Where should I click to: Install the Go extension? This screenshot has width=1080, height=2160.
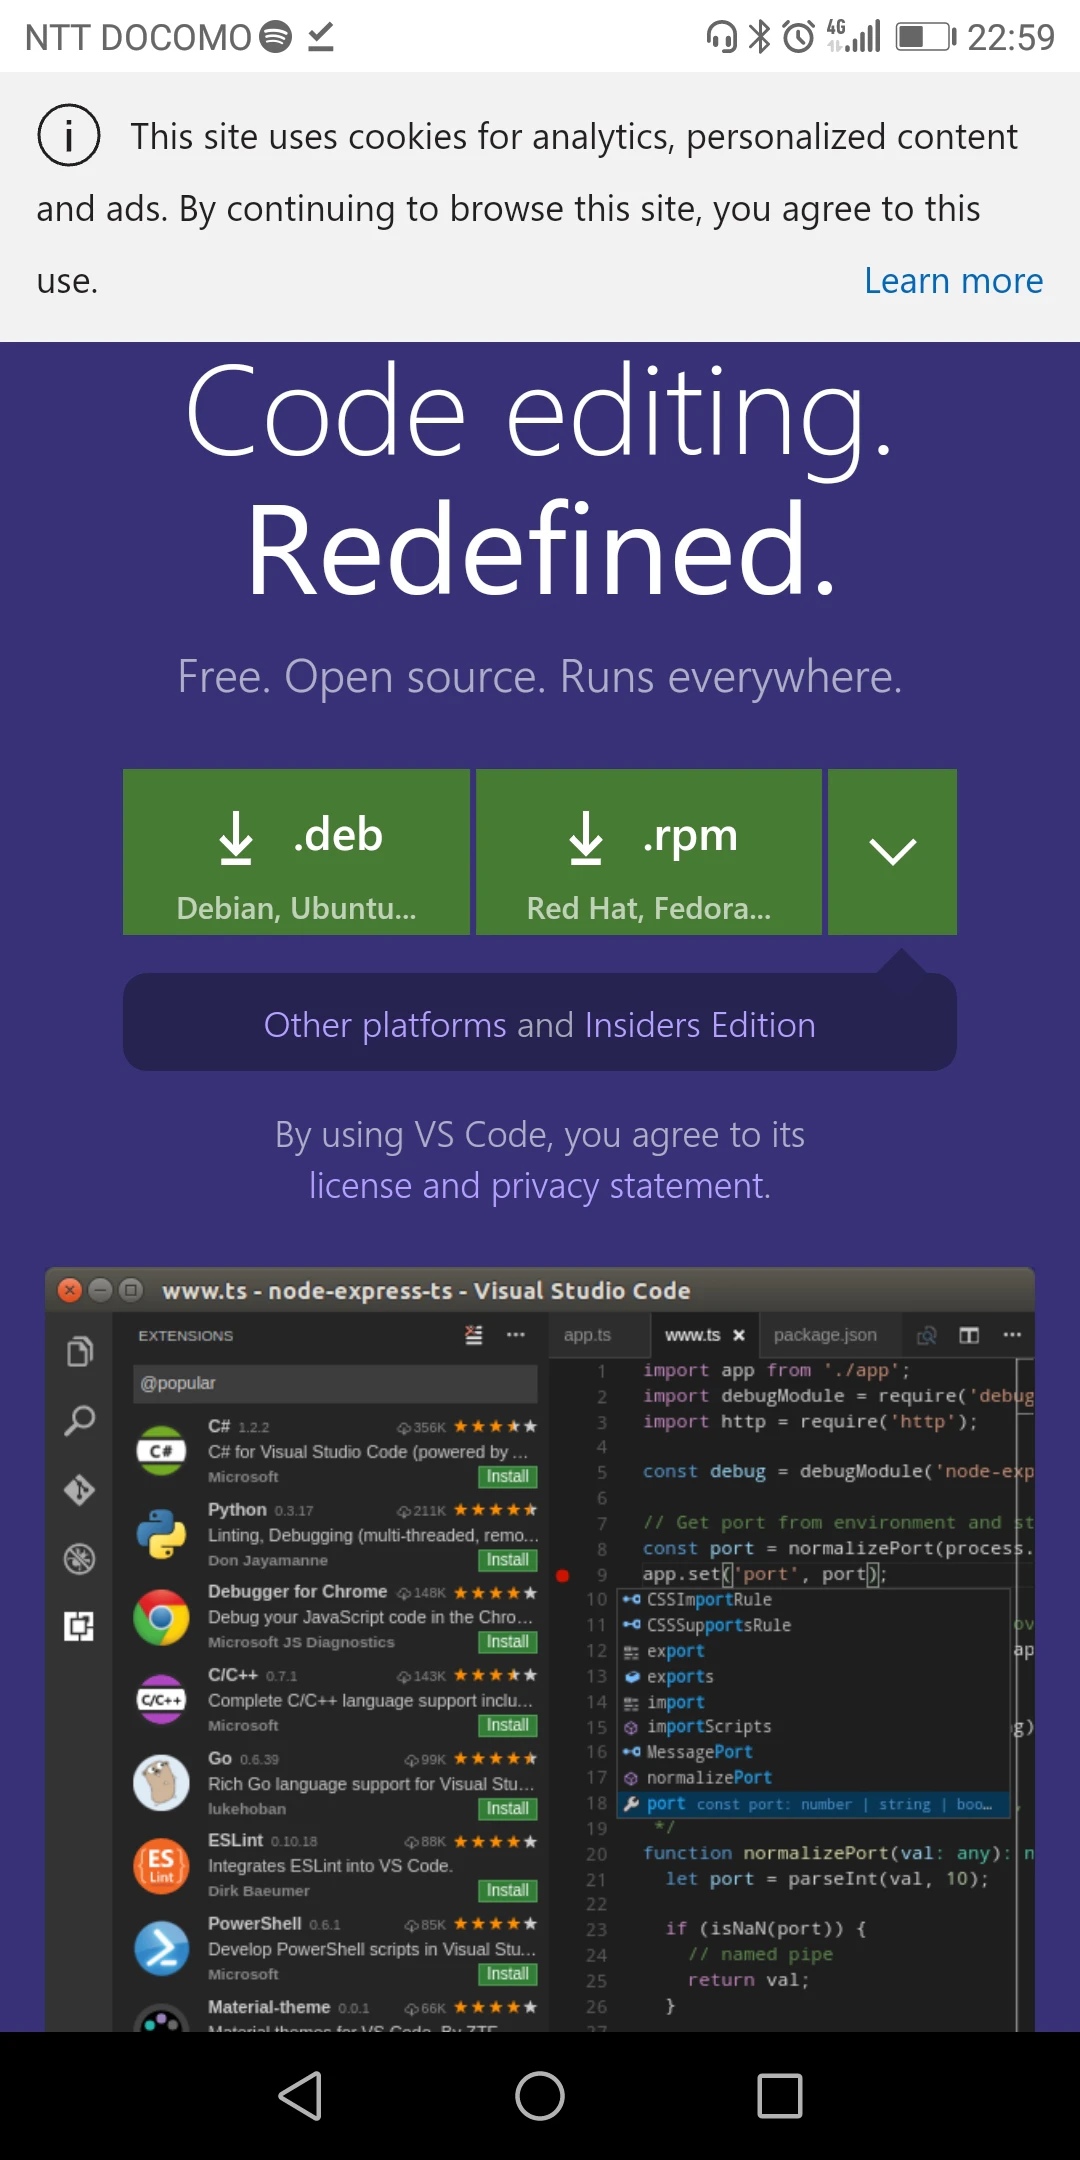(508, 1808)
